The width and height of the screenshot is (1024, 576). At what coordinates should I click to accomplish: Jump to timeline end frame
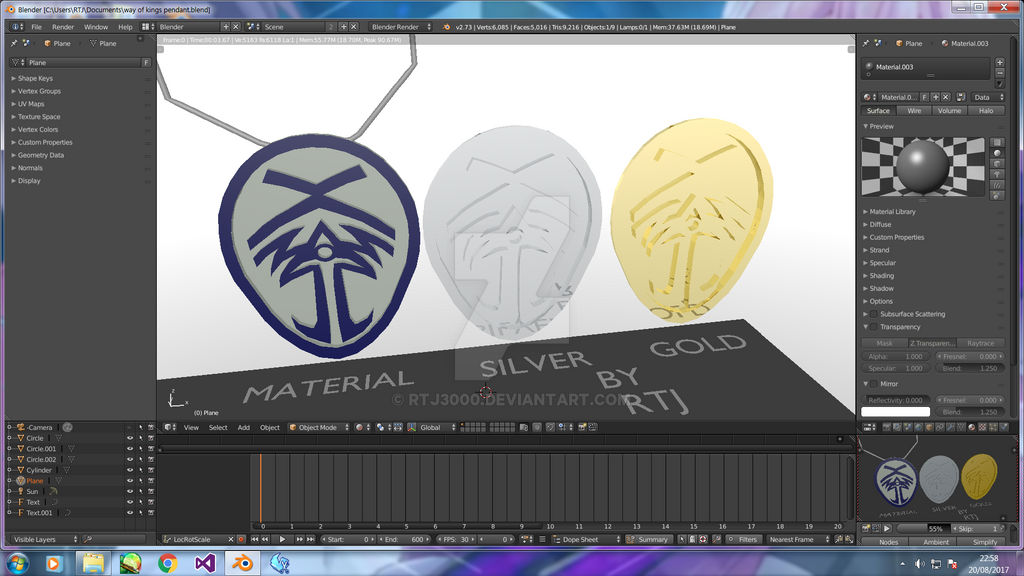[310, 539]
